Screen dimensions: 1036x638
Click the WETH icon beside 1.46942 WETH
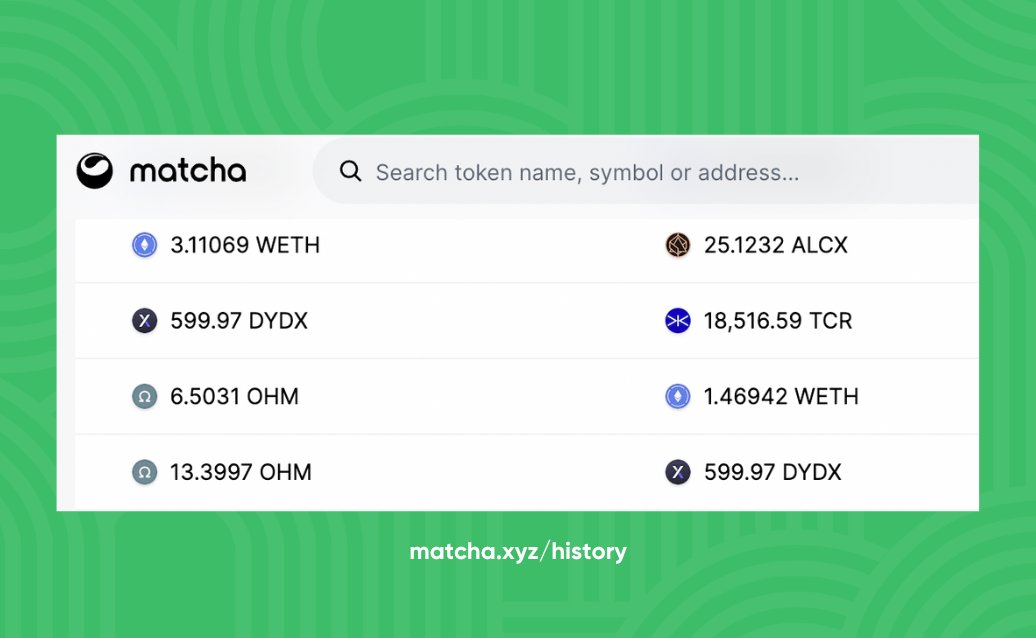pyautogui.click(x=677, y=397)
